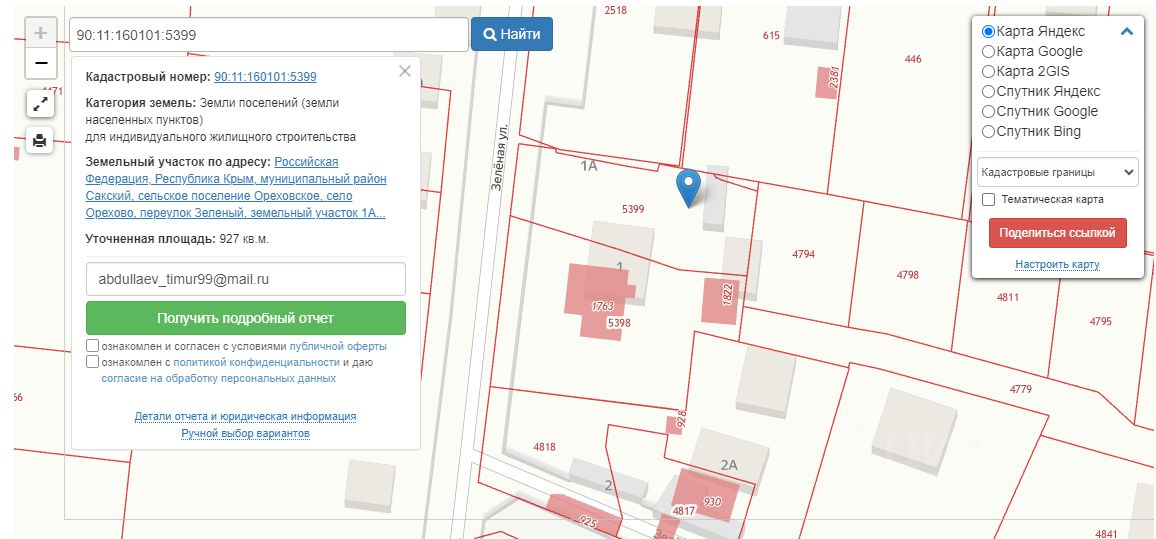Zoom out the map with minus button

coord(40,64)
